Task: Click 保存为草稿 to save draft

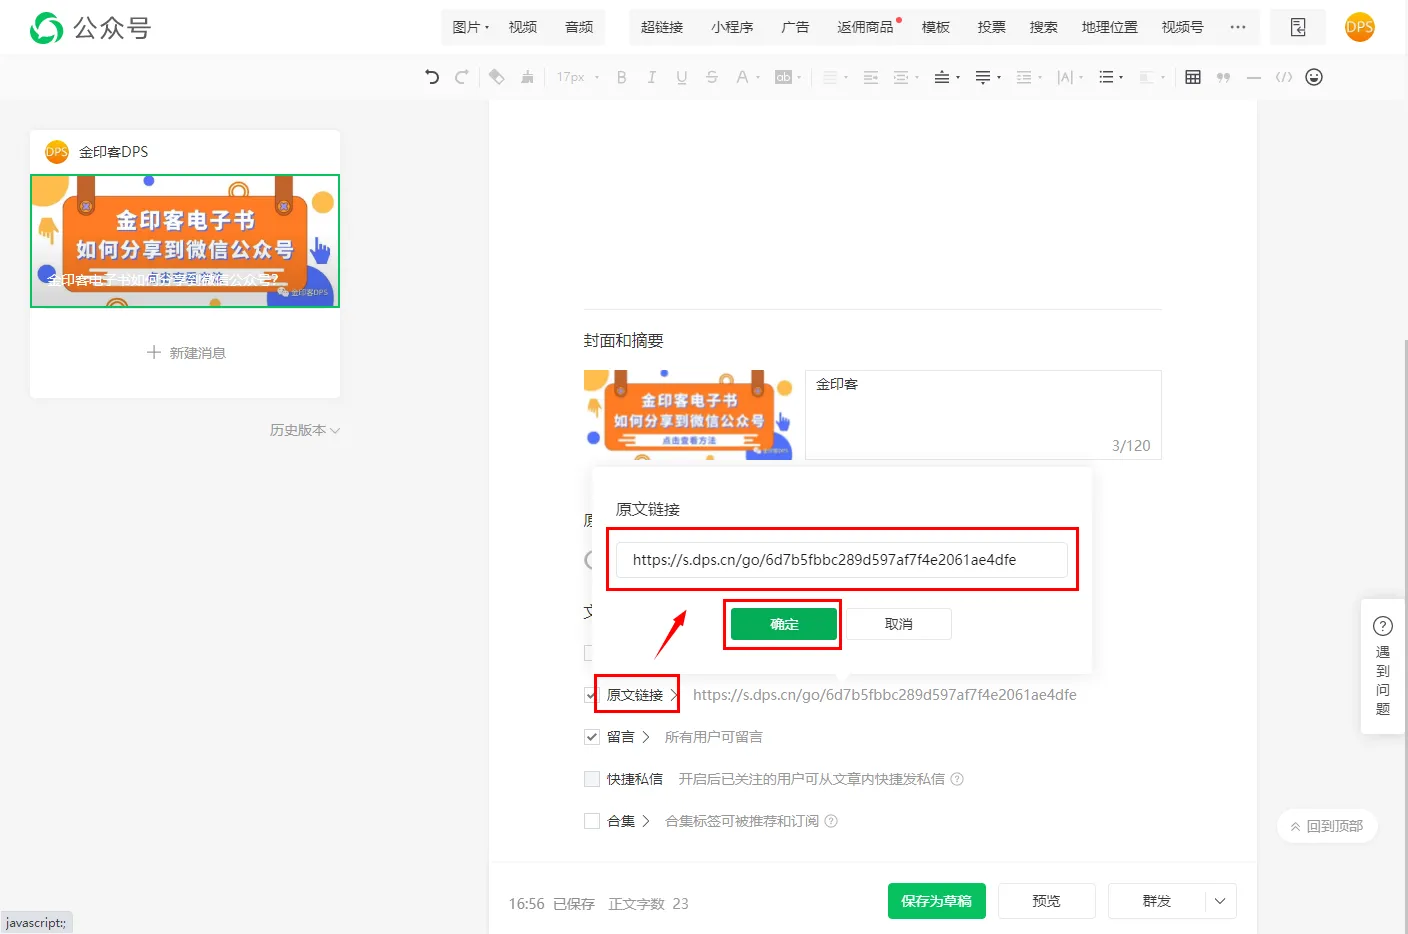Action: point(937,901)
